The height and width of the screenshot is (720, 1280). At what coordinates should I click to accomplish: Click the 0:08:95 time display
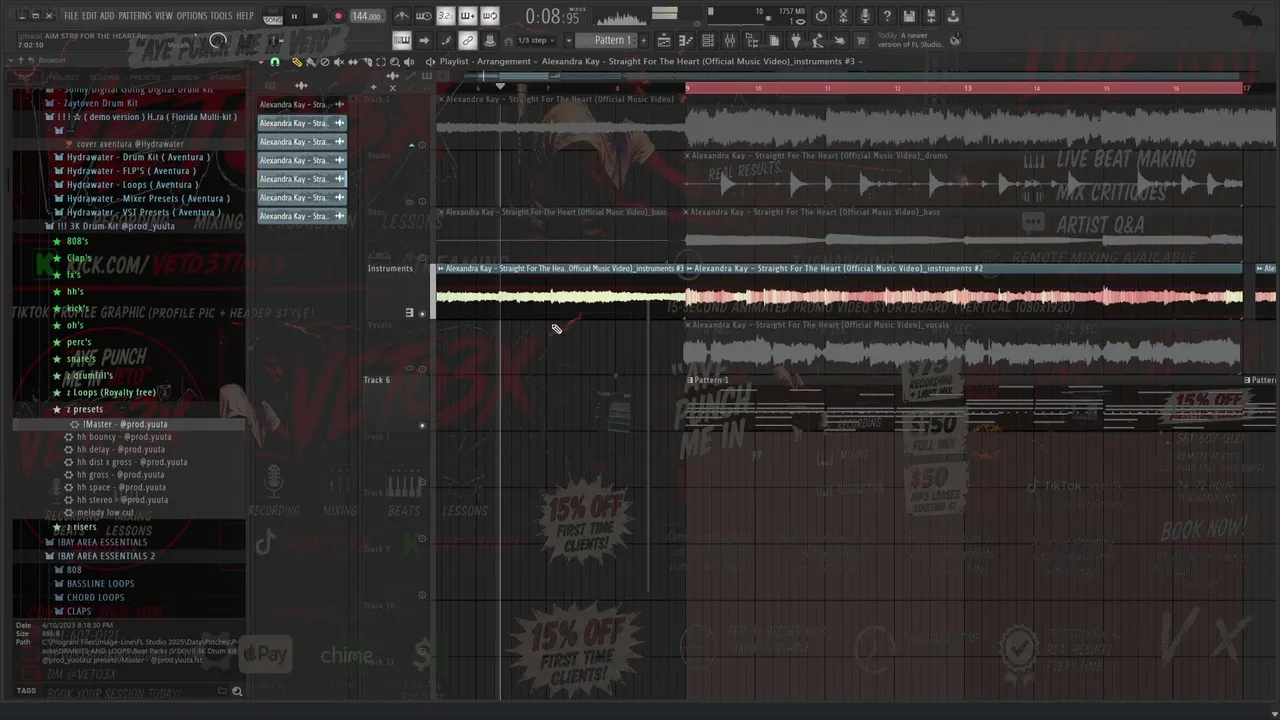click(552, 17)
